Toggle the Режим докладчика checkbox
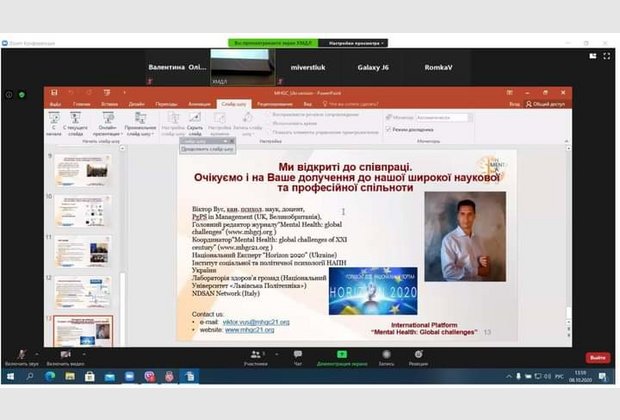This screenshot has width=620, height=420. point(388,130)
